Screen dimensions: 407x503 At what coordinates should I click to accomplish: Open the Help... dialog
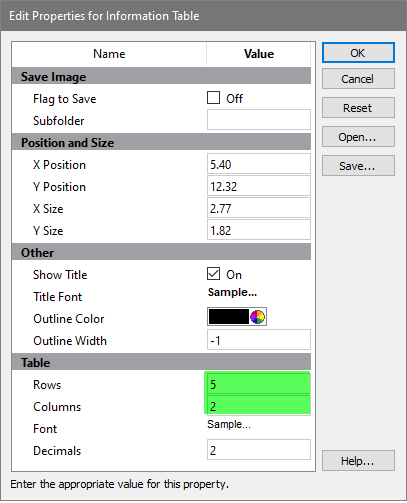pos(358,461)
